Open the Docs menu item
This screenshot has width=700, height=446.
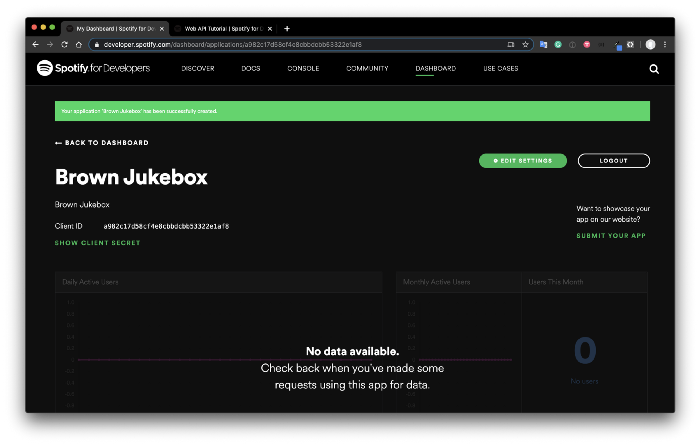coord(250,68)
